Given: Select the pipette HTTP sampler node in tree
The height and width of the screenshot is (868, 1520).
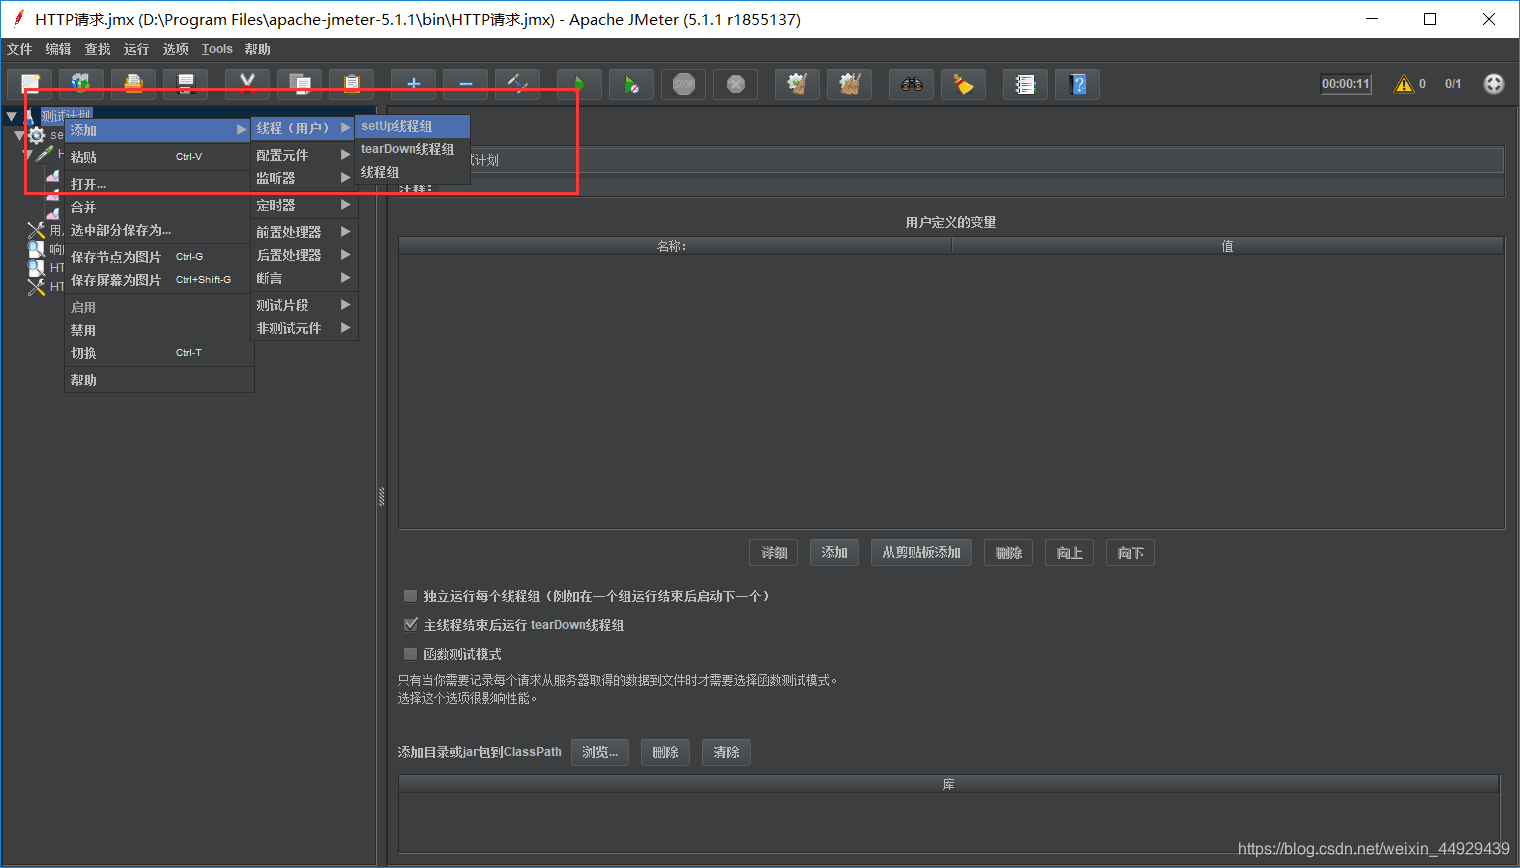Looking at the screenshot, I should (x=45, y=154).
